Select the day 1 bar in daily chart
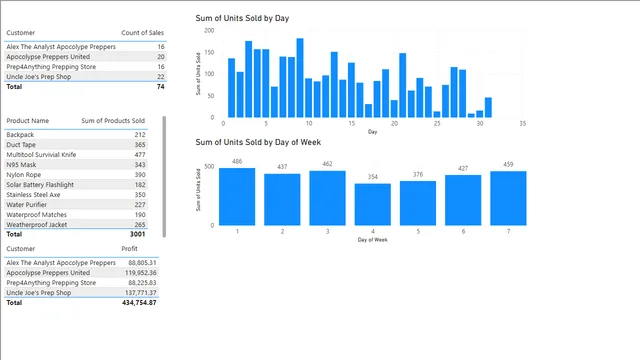The height and width of the screenshot is (360, 640). [x=231, y=88]
